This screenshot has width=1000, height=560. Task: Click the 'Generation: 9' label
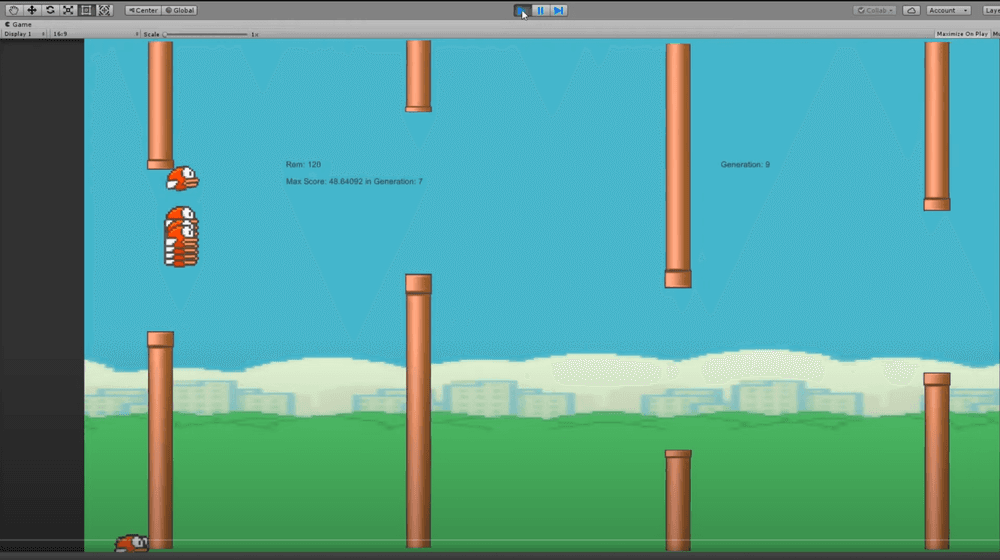[x=745, y=165]
